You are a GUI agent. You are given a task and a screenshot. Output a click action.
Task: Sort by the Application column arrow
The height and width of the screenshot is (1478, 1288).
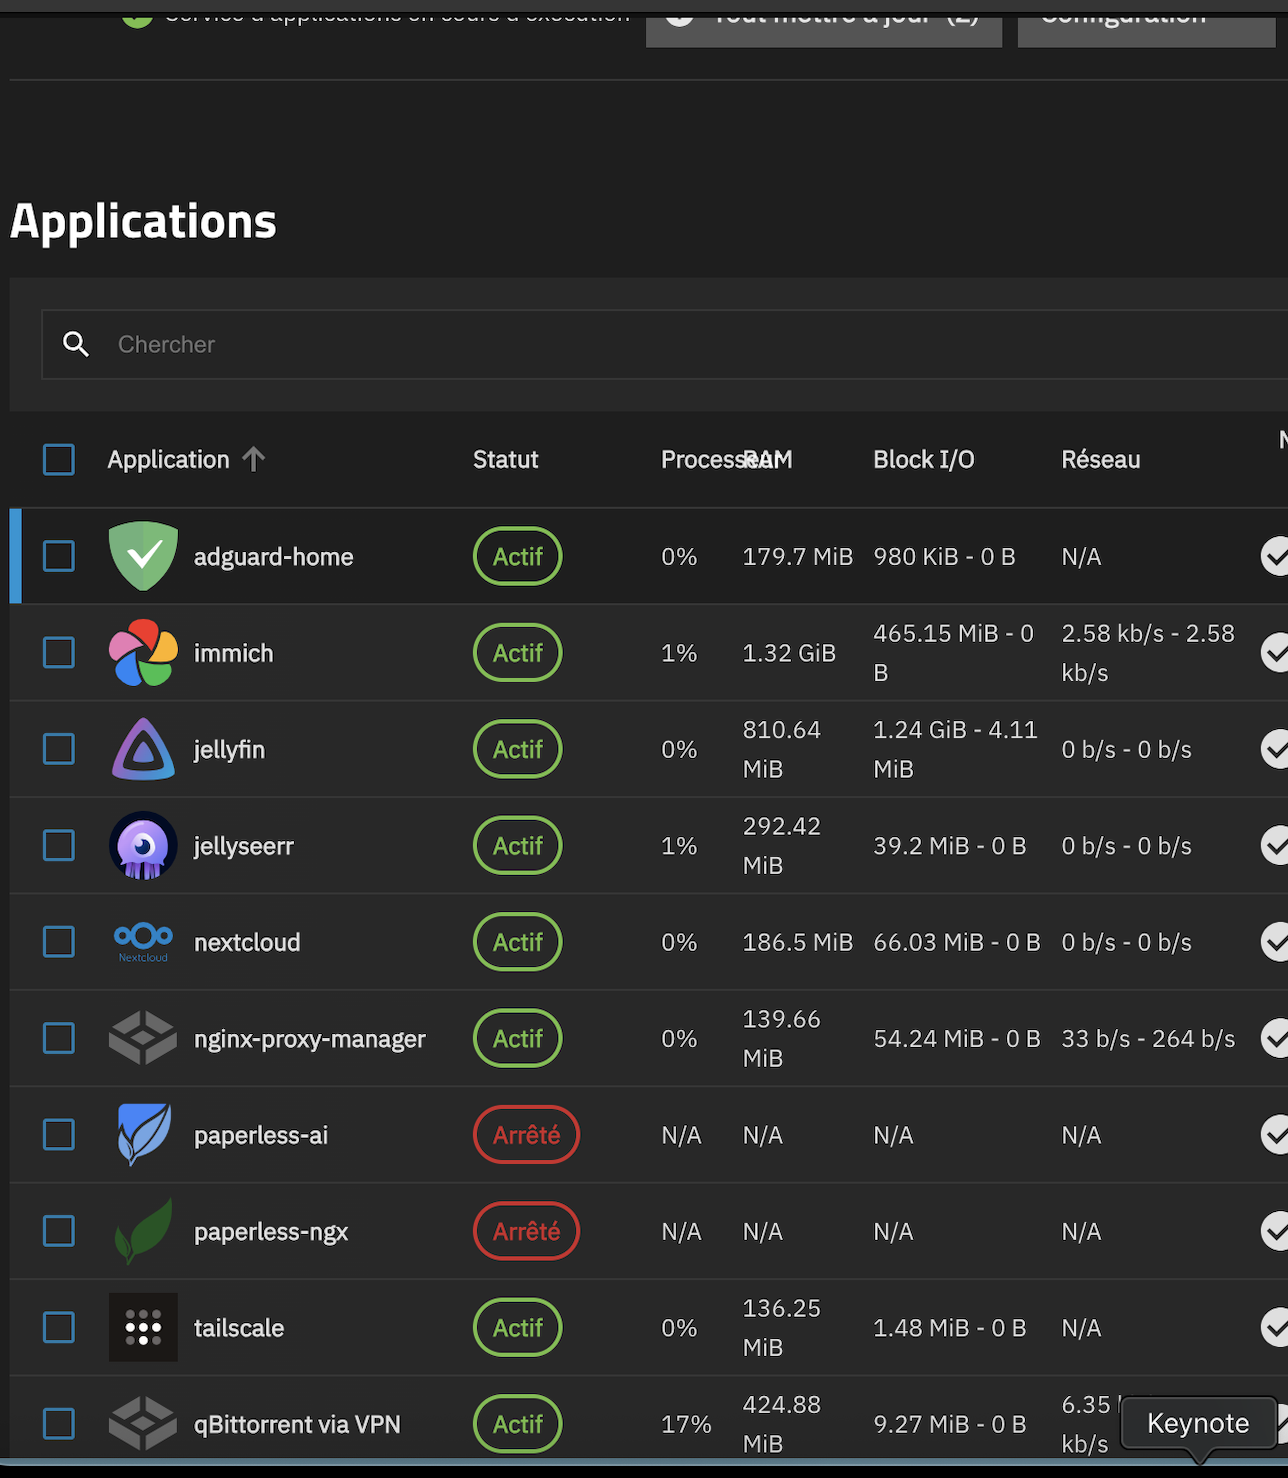pyautogui.click(x=255, y=459)
